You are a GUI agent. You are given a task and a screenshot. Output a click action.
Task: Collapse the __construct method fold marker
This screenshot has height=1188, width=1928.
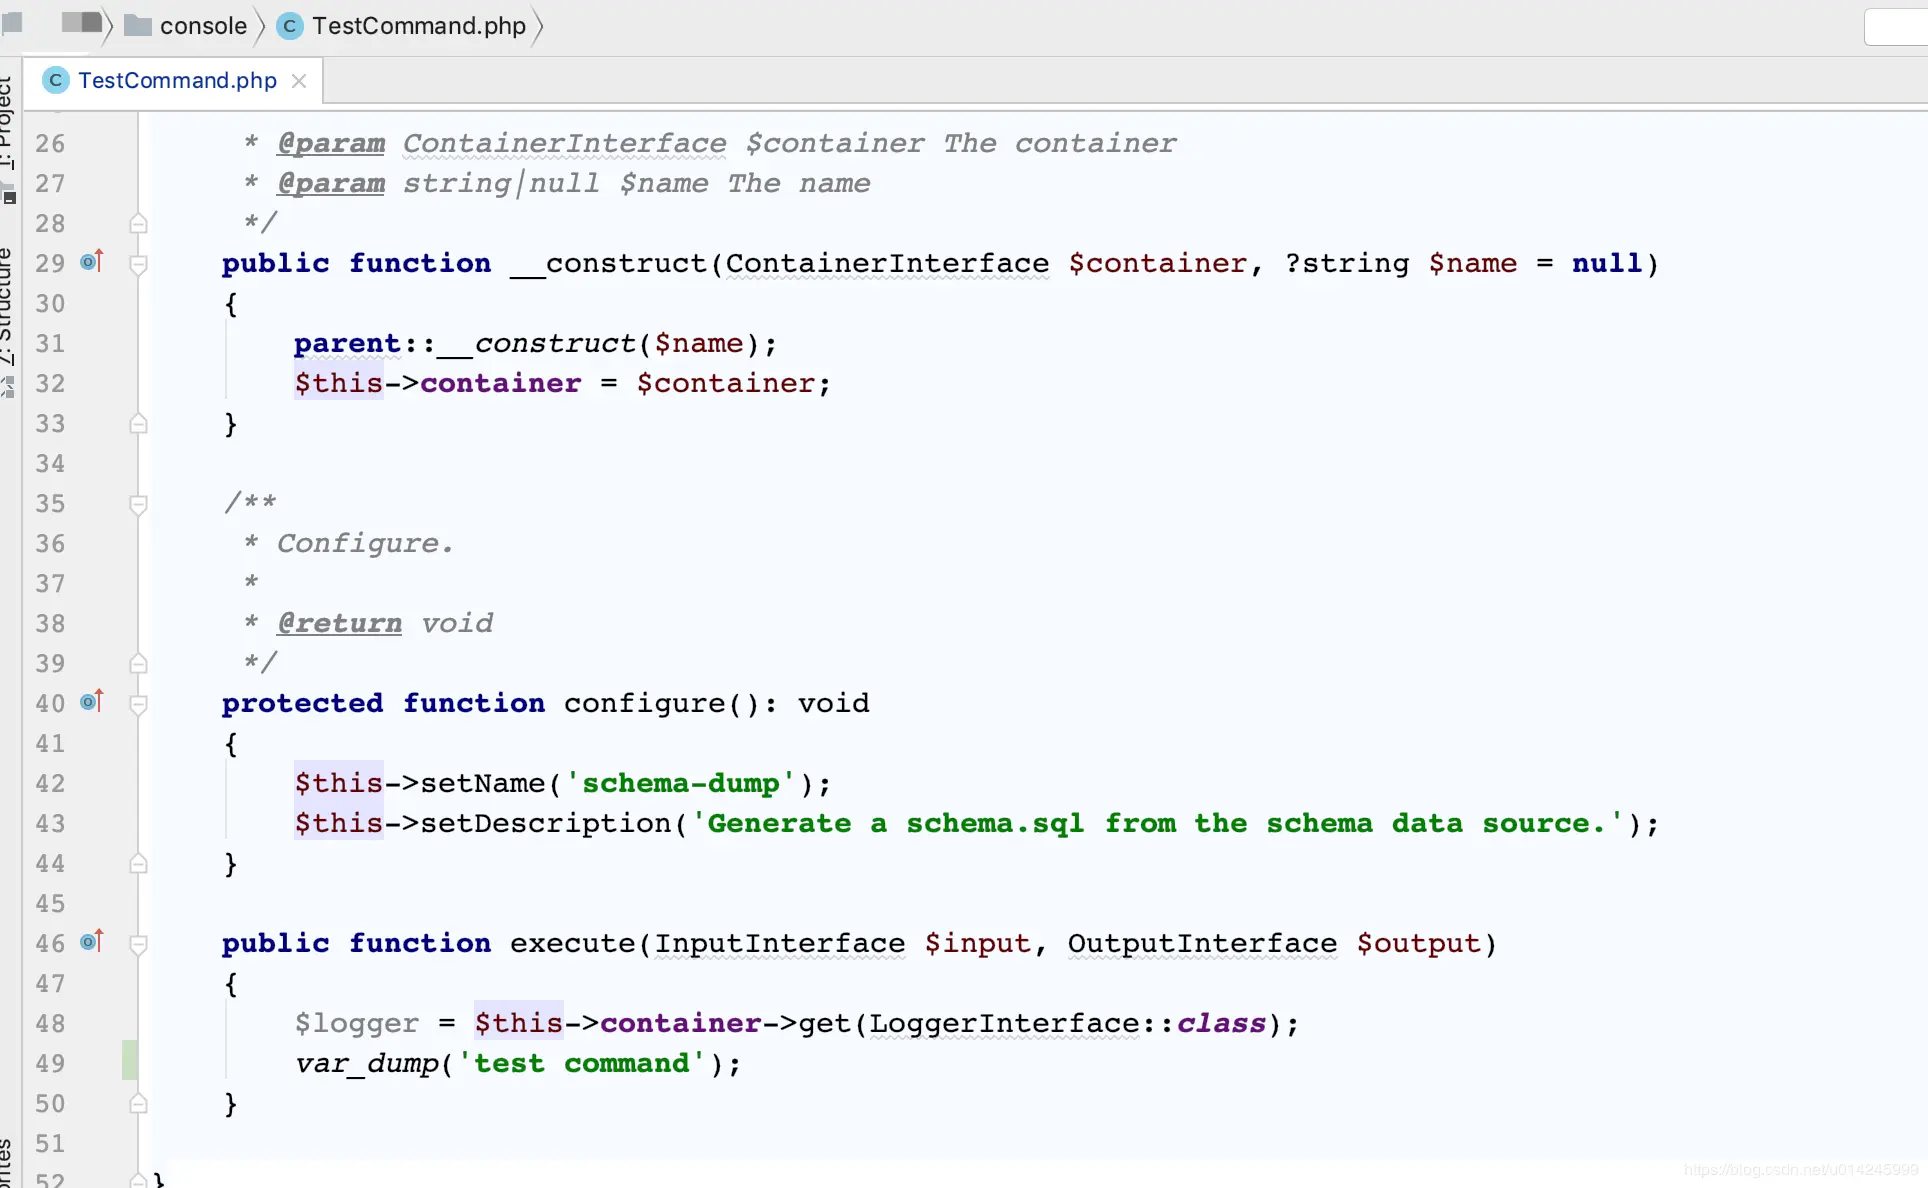pos(139,264)
